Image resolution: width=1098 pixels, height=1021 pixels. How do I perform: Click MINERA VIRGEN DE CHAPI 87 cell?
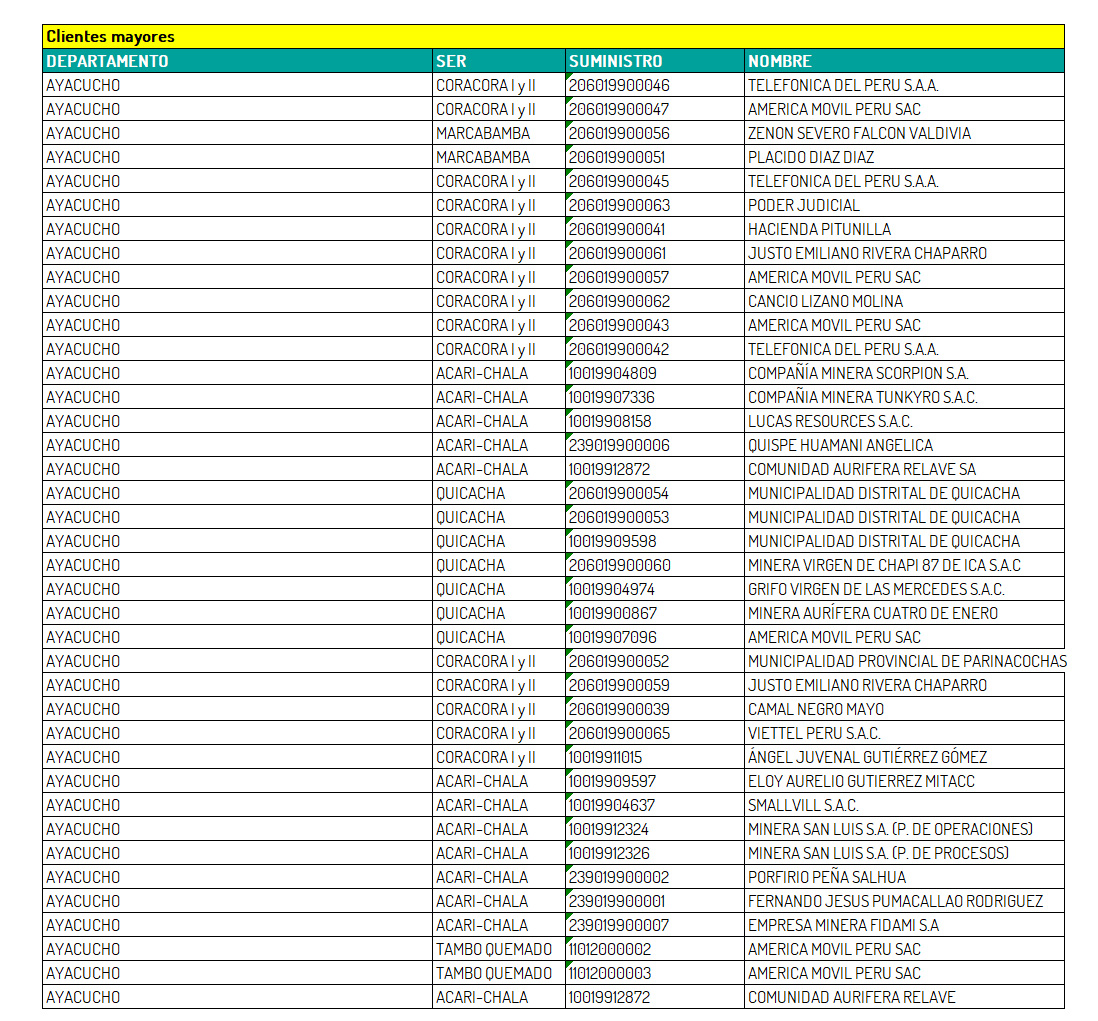[x=904, y=565]
